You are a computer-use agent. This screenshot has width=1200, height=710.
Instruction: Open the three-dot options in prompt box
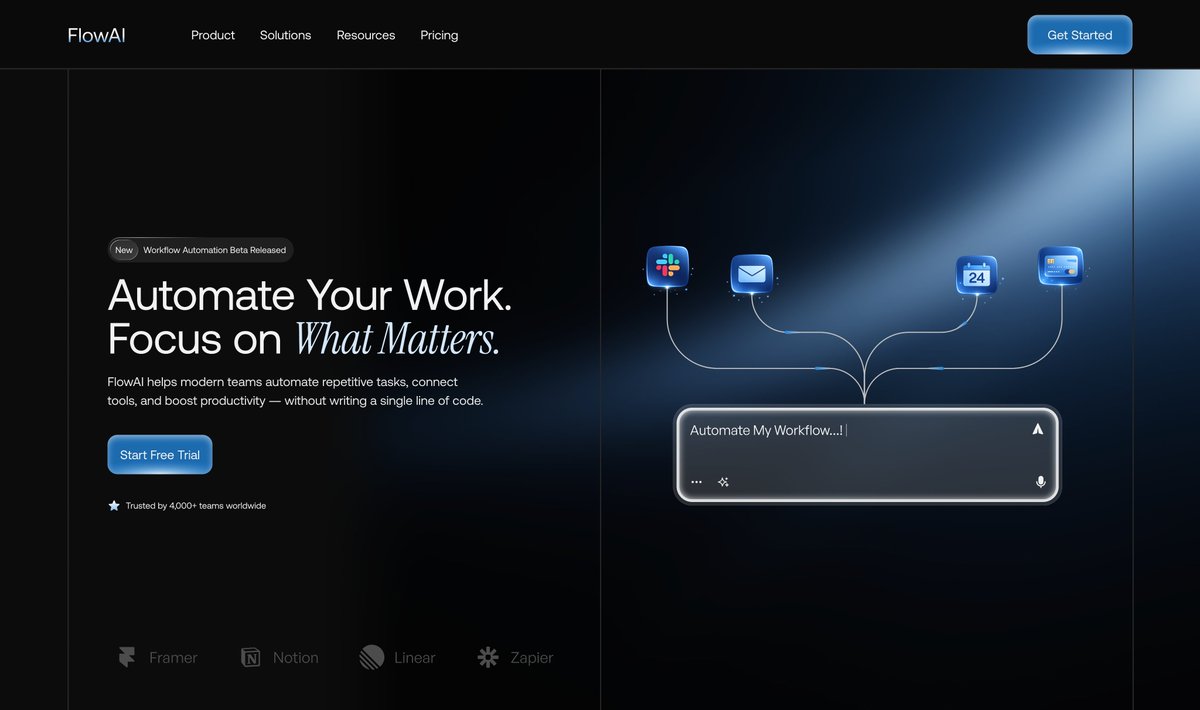696,482
